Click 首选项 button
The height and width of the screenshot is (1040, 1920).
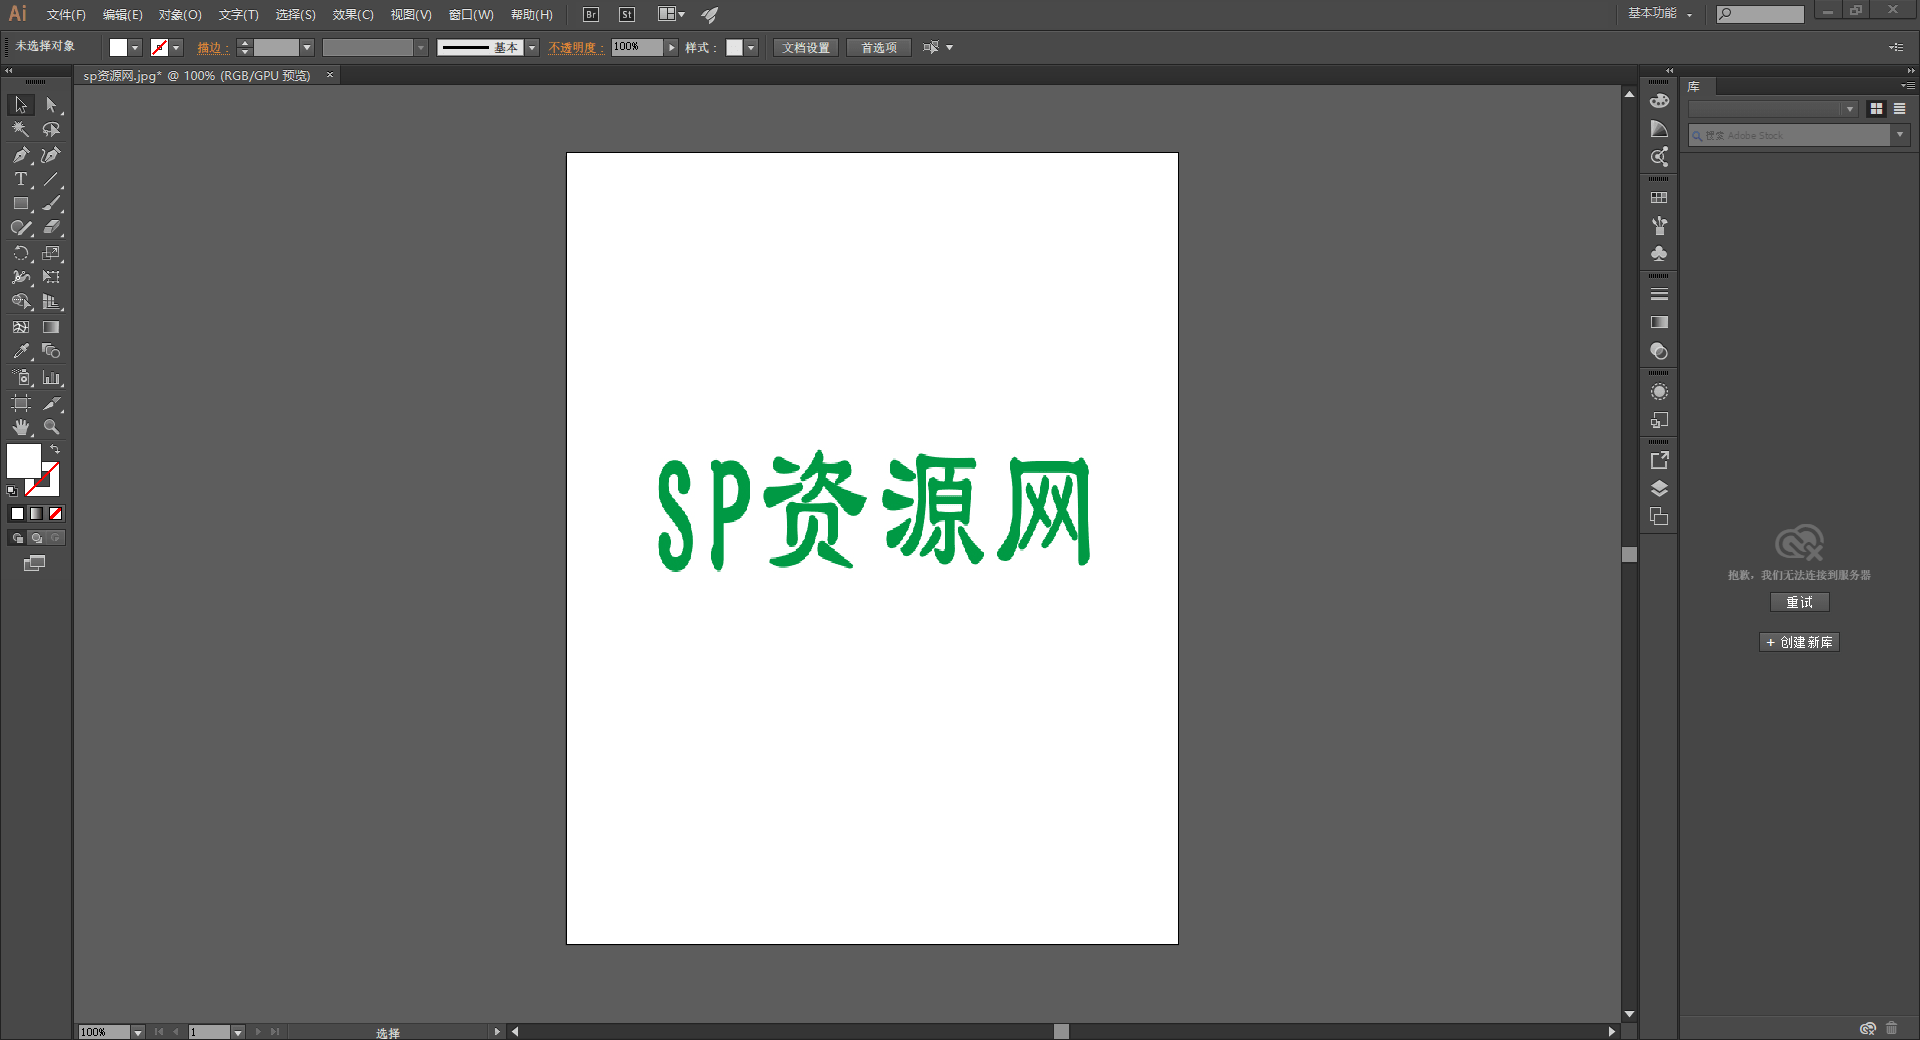879,48
